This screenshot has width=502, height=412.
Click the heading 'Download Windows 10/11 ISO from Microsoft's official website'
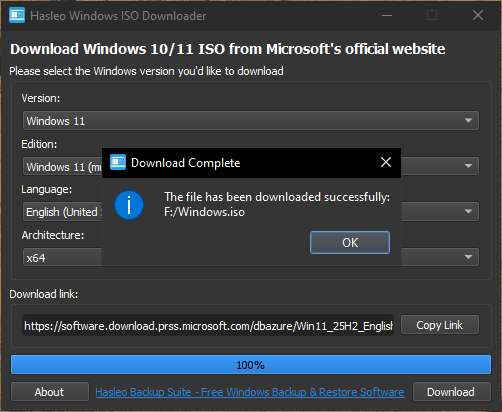click(228, 49)
